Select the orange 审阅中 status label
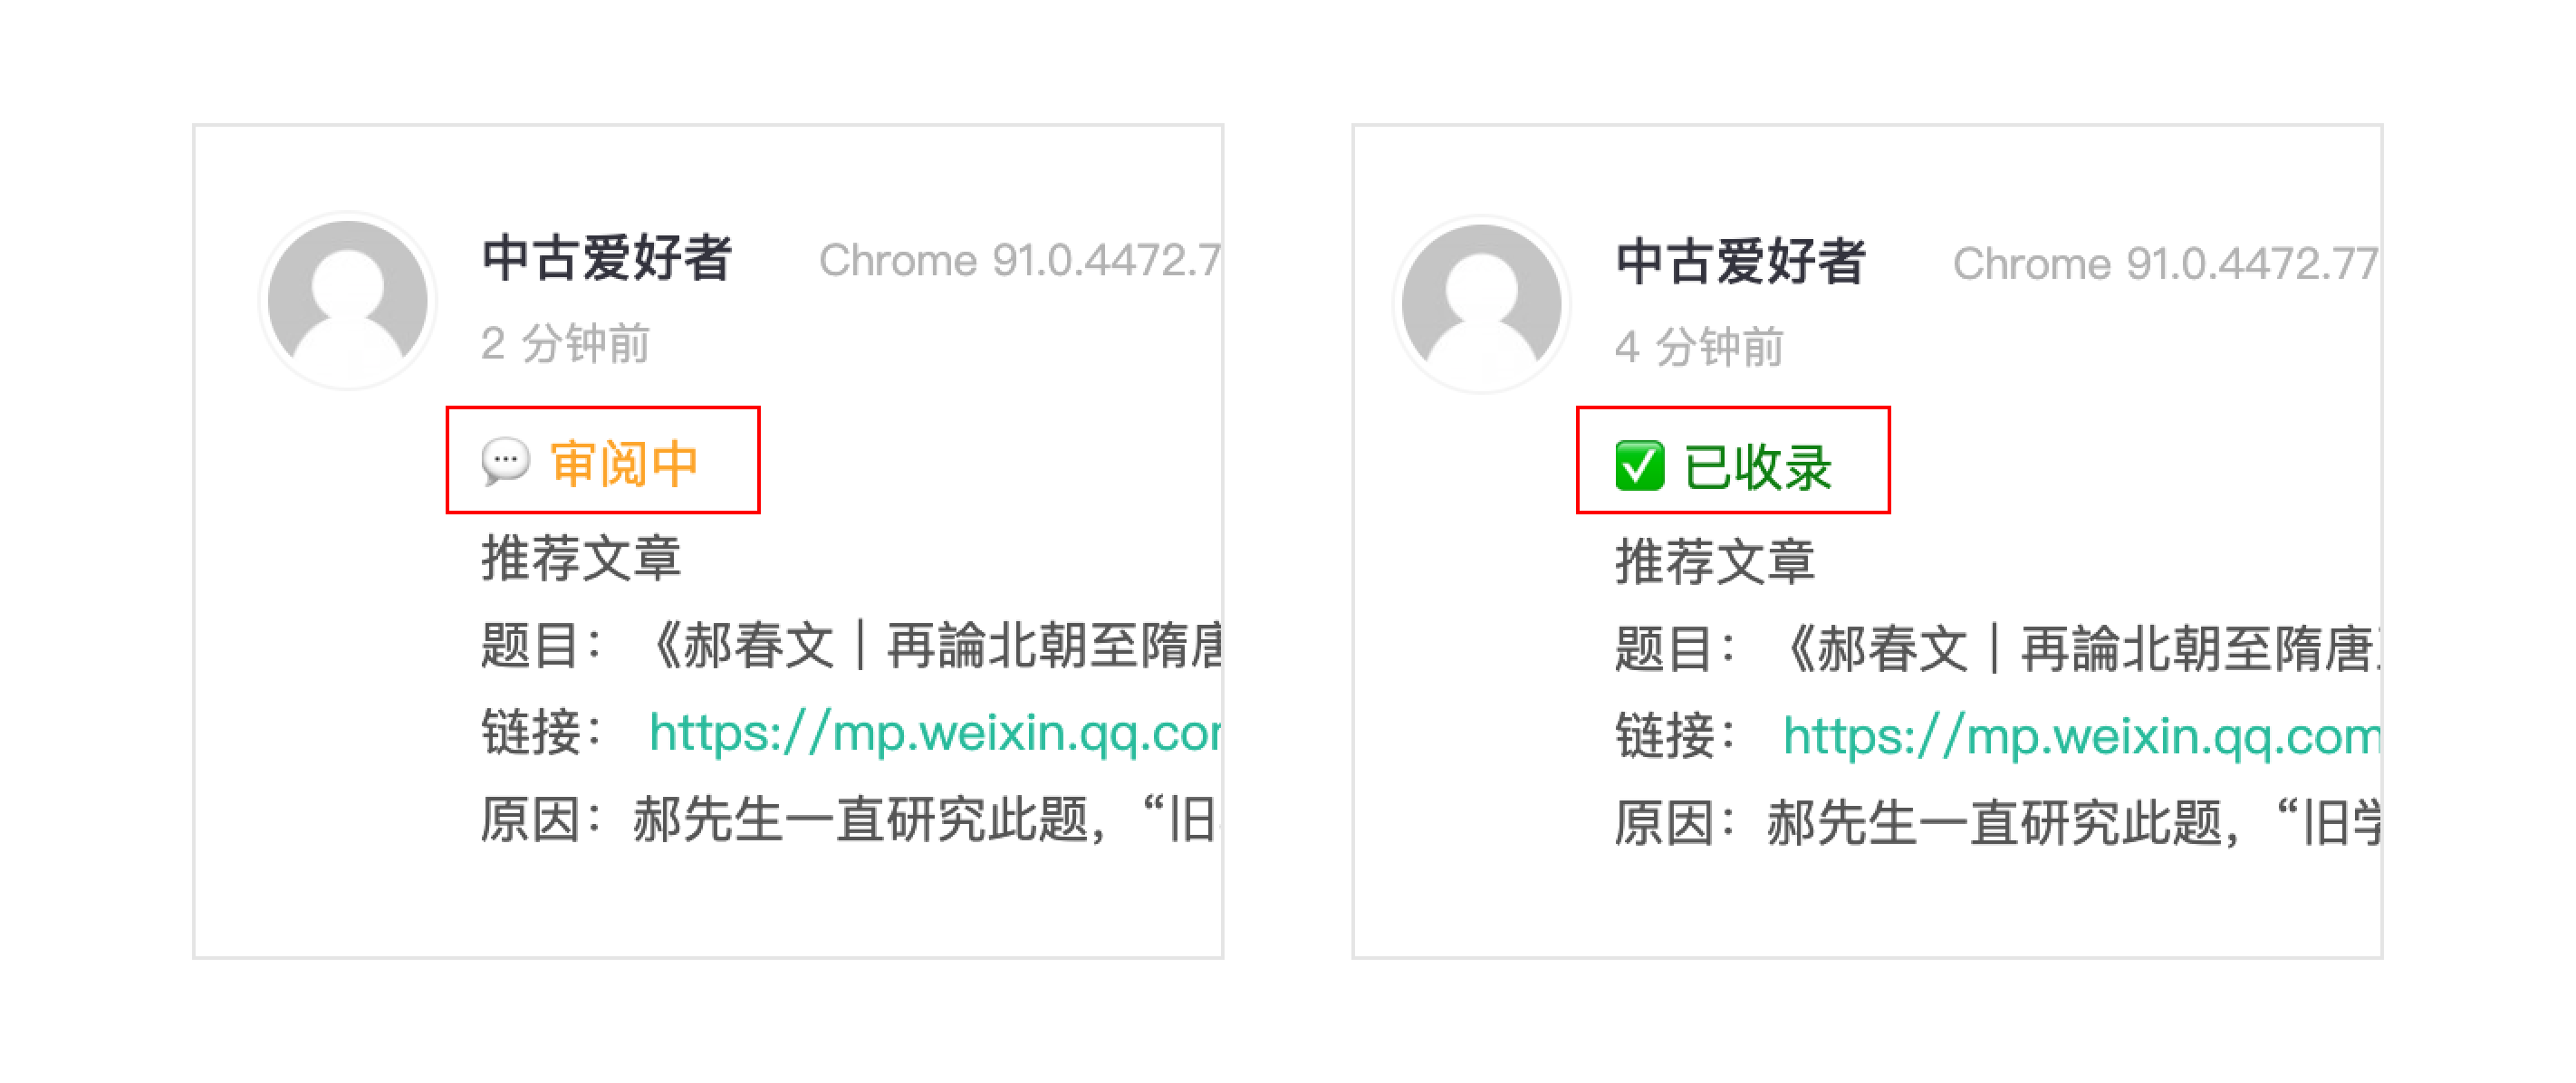The image size is (2576, 1083). click(x=624, y=463)
